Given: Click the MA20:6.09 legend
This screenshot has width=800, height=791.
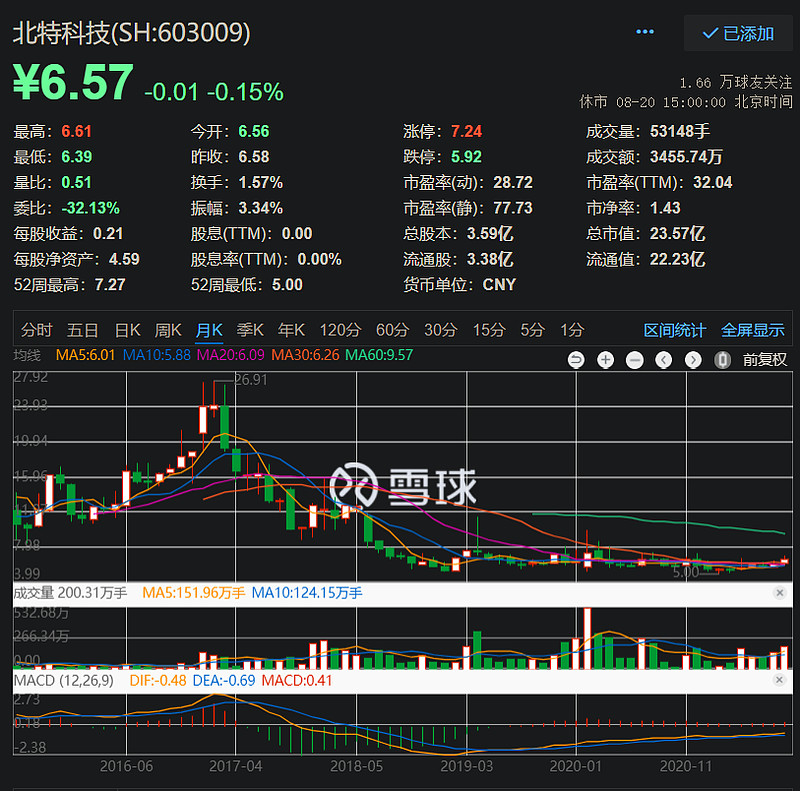Looking at the screenshot, I should pyautogui.click(x=231, y=355).
